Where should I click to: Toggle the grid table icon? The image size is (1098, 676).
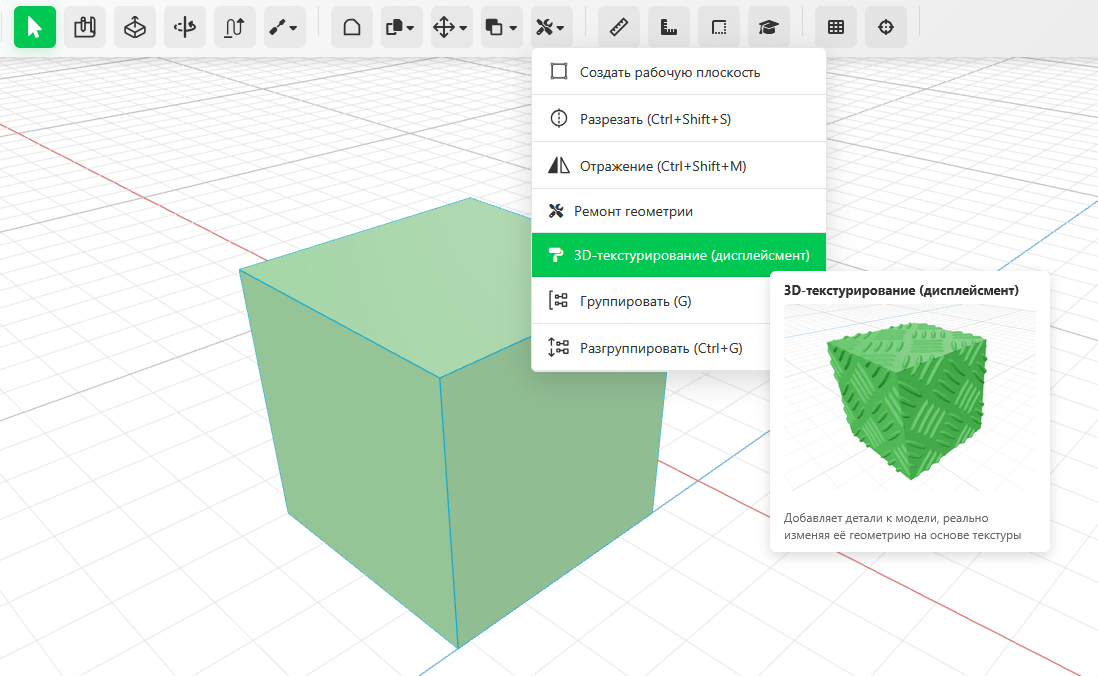[836, 27]
